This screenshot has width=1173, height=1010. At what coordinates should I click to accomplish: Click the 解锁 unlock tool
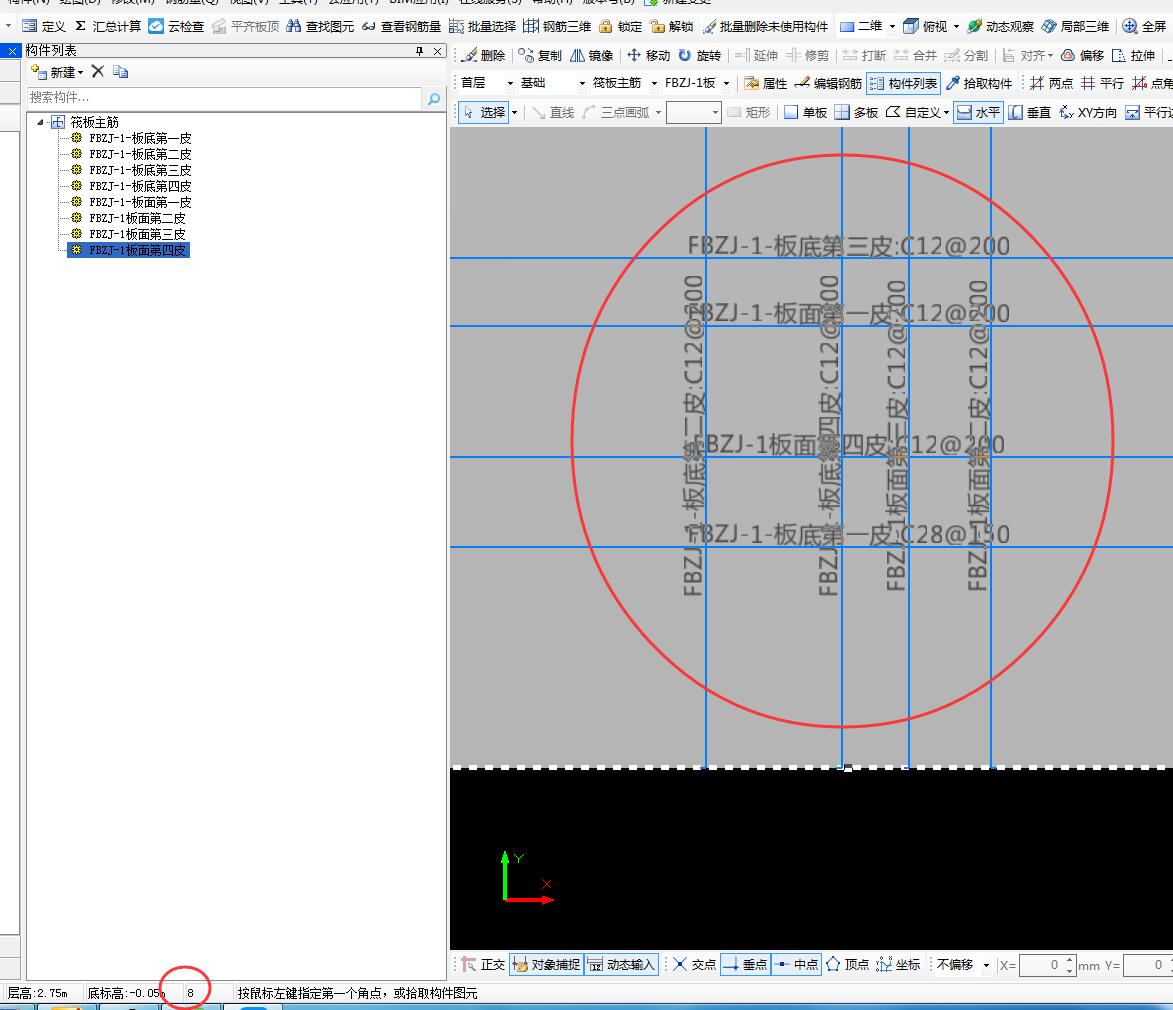[x=672, y=26]
